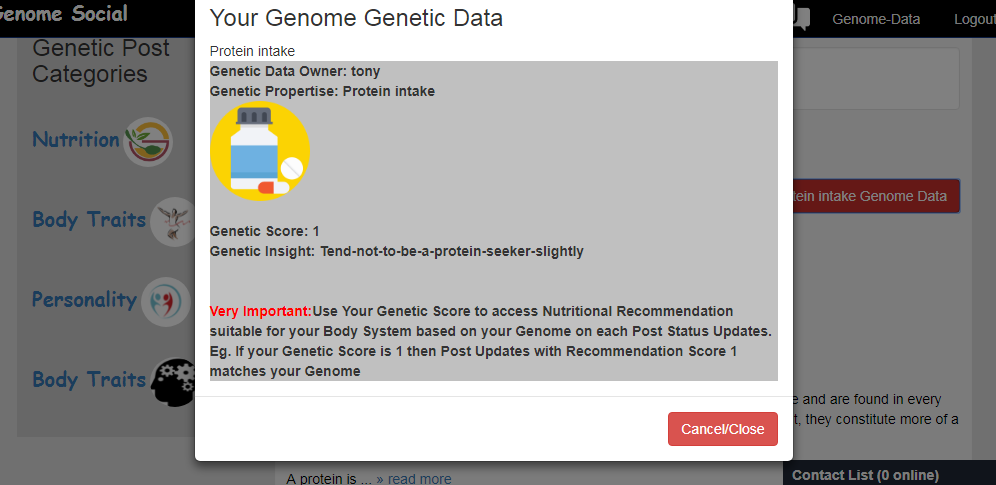Click Logout in the top navigation

point(974,19)
